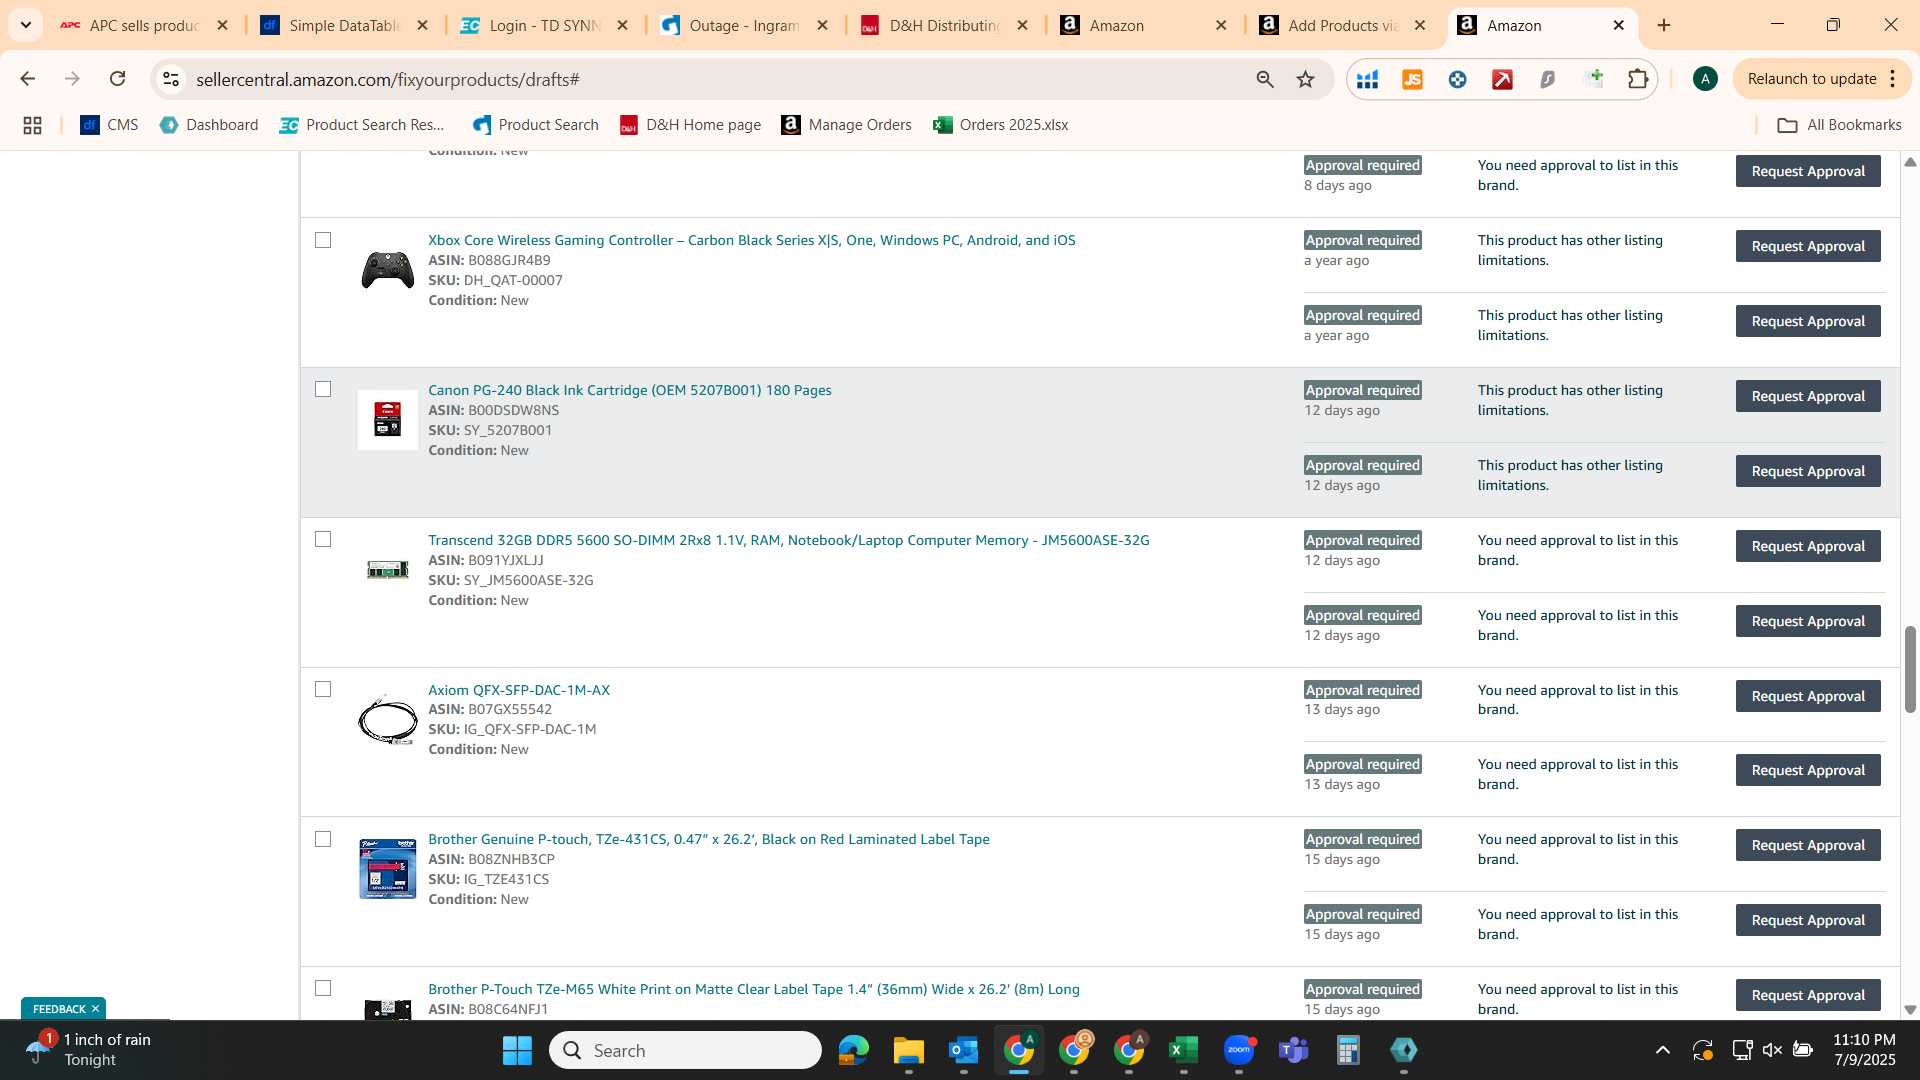Select the Axiom QFX-SFP-DAC-1M-AX checkbox

coord(323,689)
